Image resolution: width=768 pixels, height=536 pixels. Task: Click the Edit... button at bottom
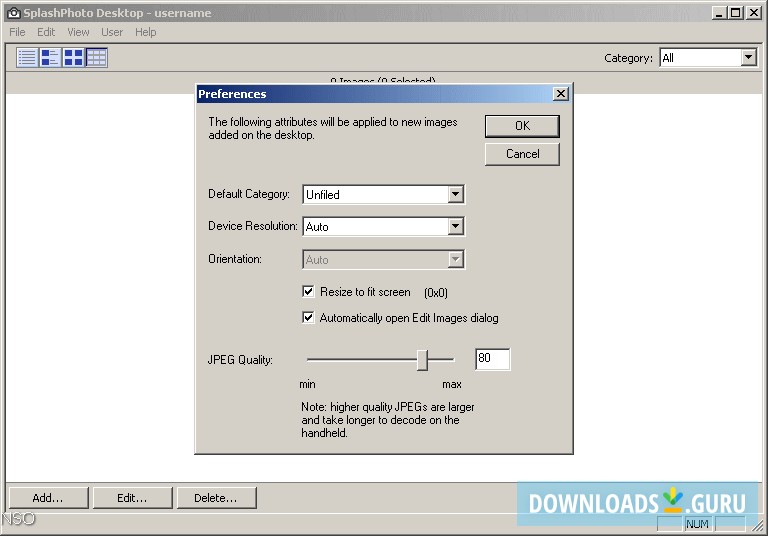coord(133,498)
